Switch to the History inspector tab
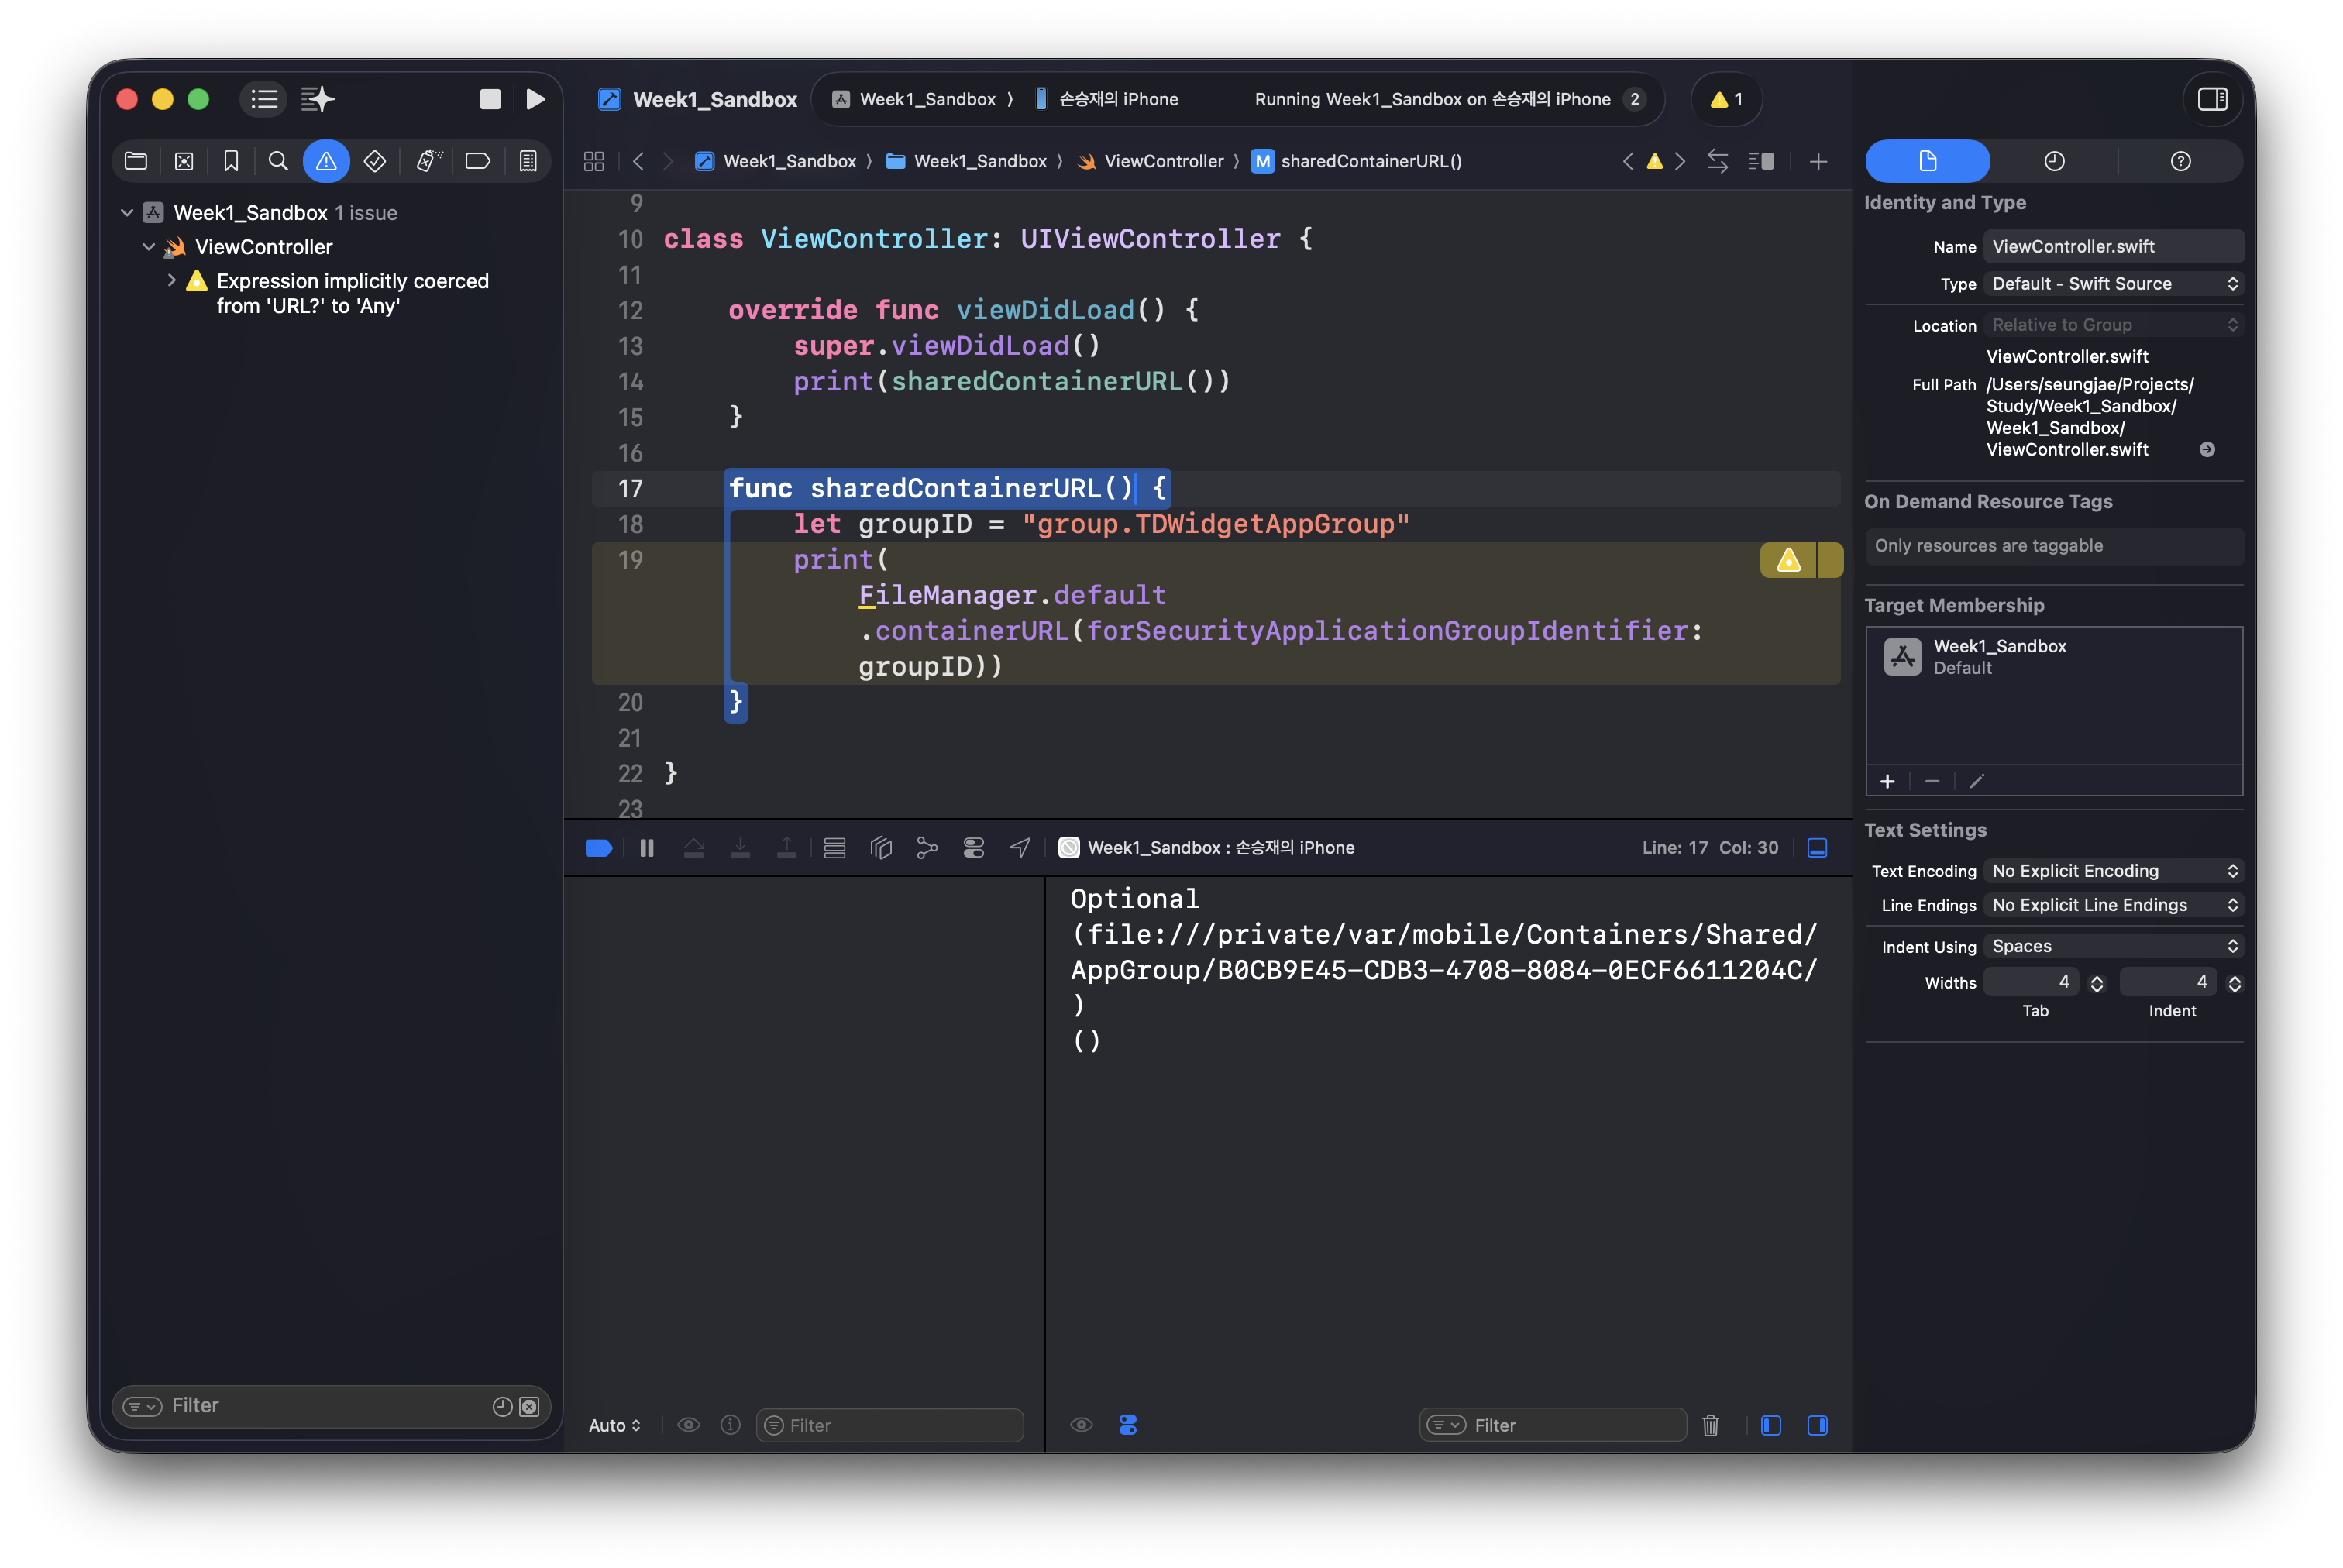This screenshot has height=1568, width=2343. 2054,161
